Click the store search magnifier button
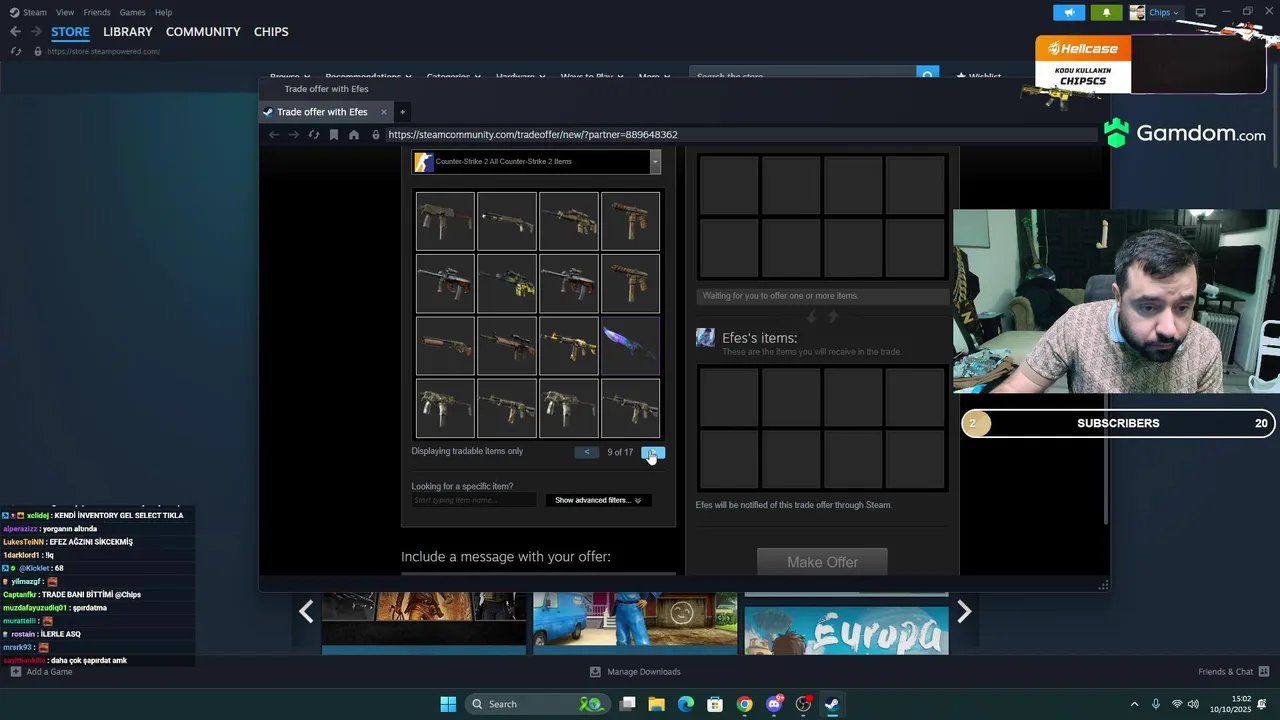 (928, 76)
